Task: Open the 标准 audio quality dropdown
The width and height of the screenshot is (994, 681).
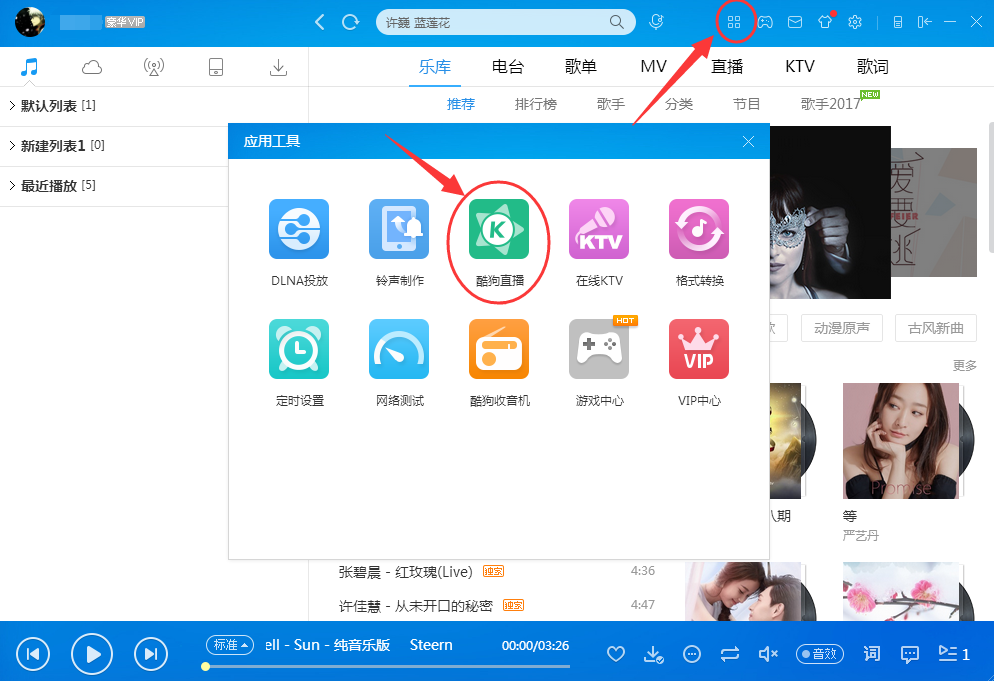Action: click(229, 645)
